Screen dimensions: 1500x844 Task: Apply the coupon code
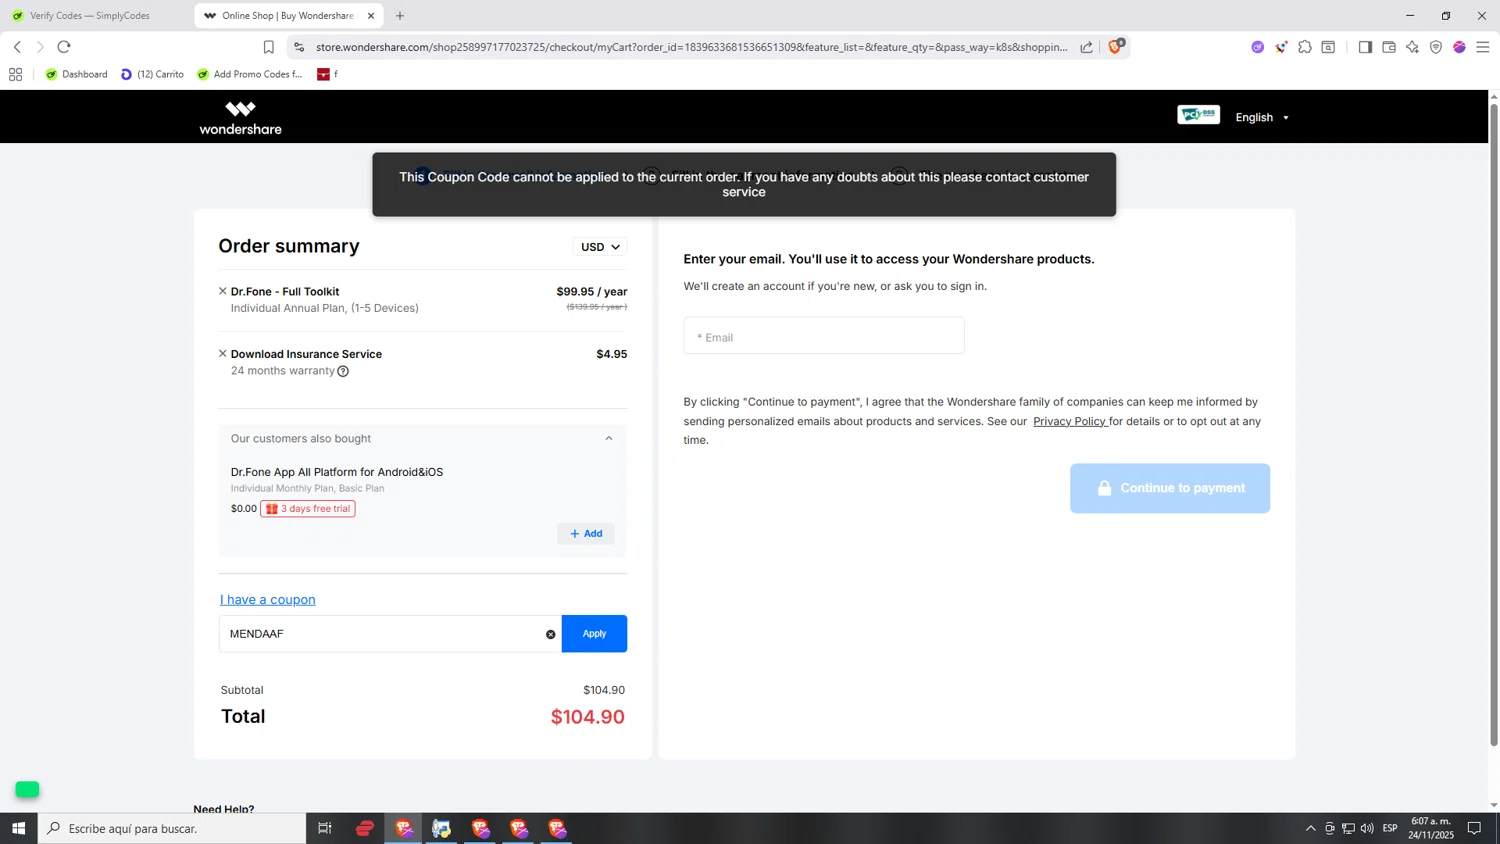[594, 634]
